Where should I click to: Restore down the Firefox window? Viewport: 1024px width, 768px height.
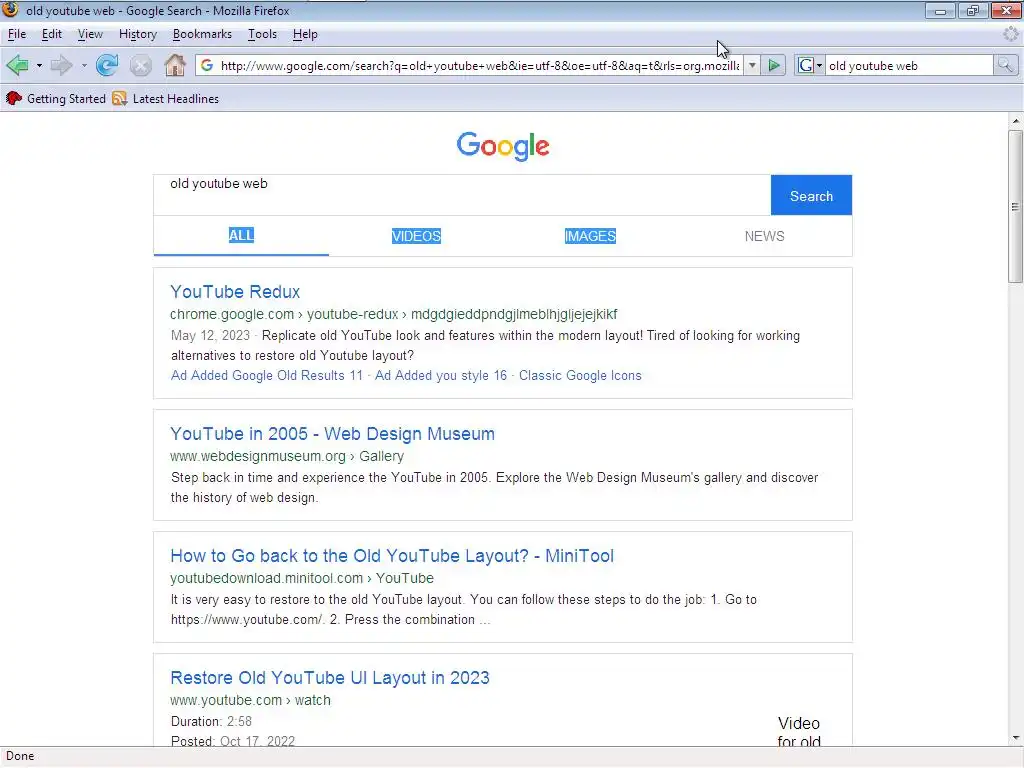tap(973, 10)
